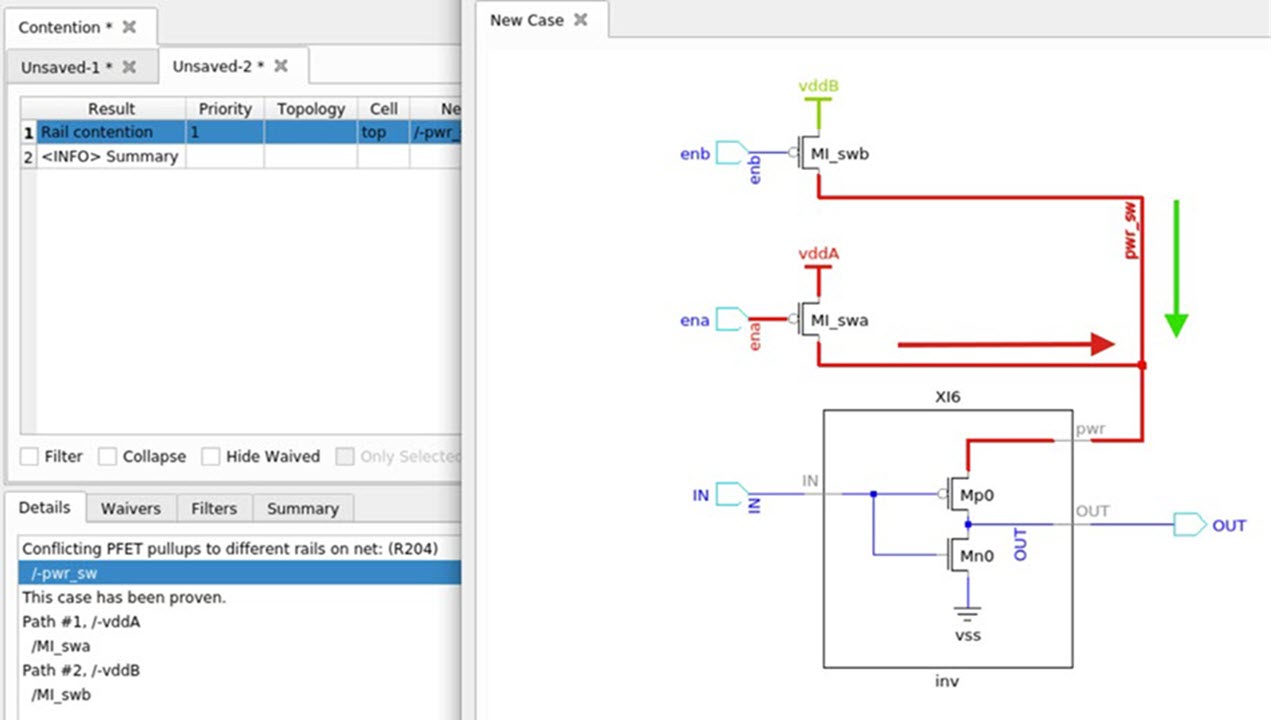The width and height of the screenshot is (1280, 720).
Task: Click the 'top' cell value
Action: pos(383,132)
